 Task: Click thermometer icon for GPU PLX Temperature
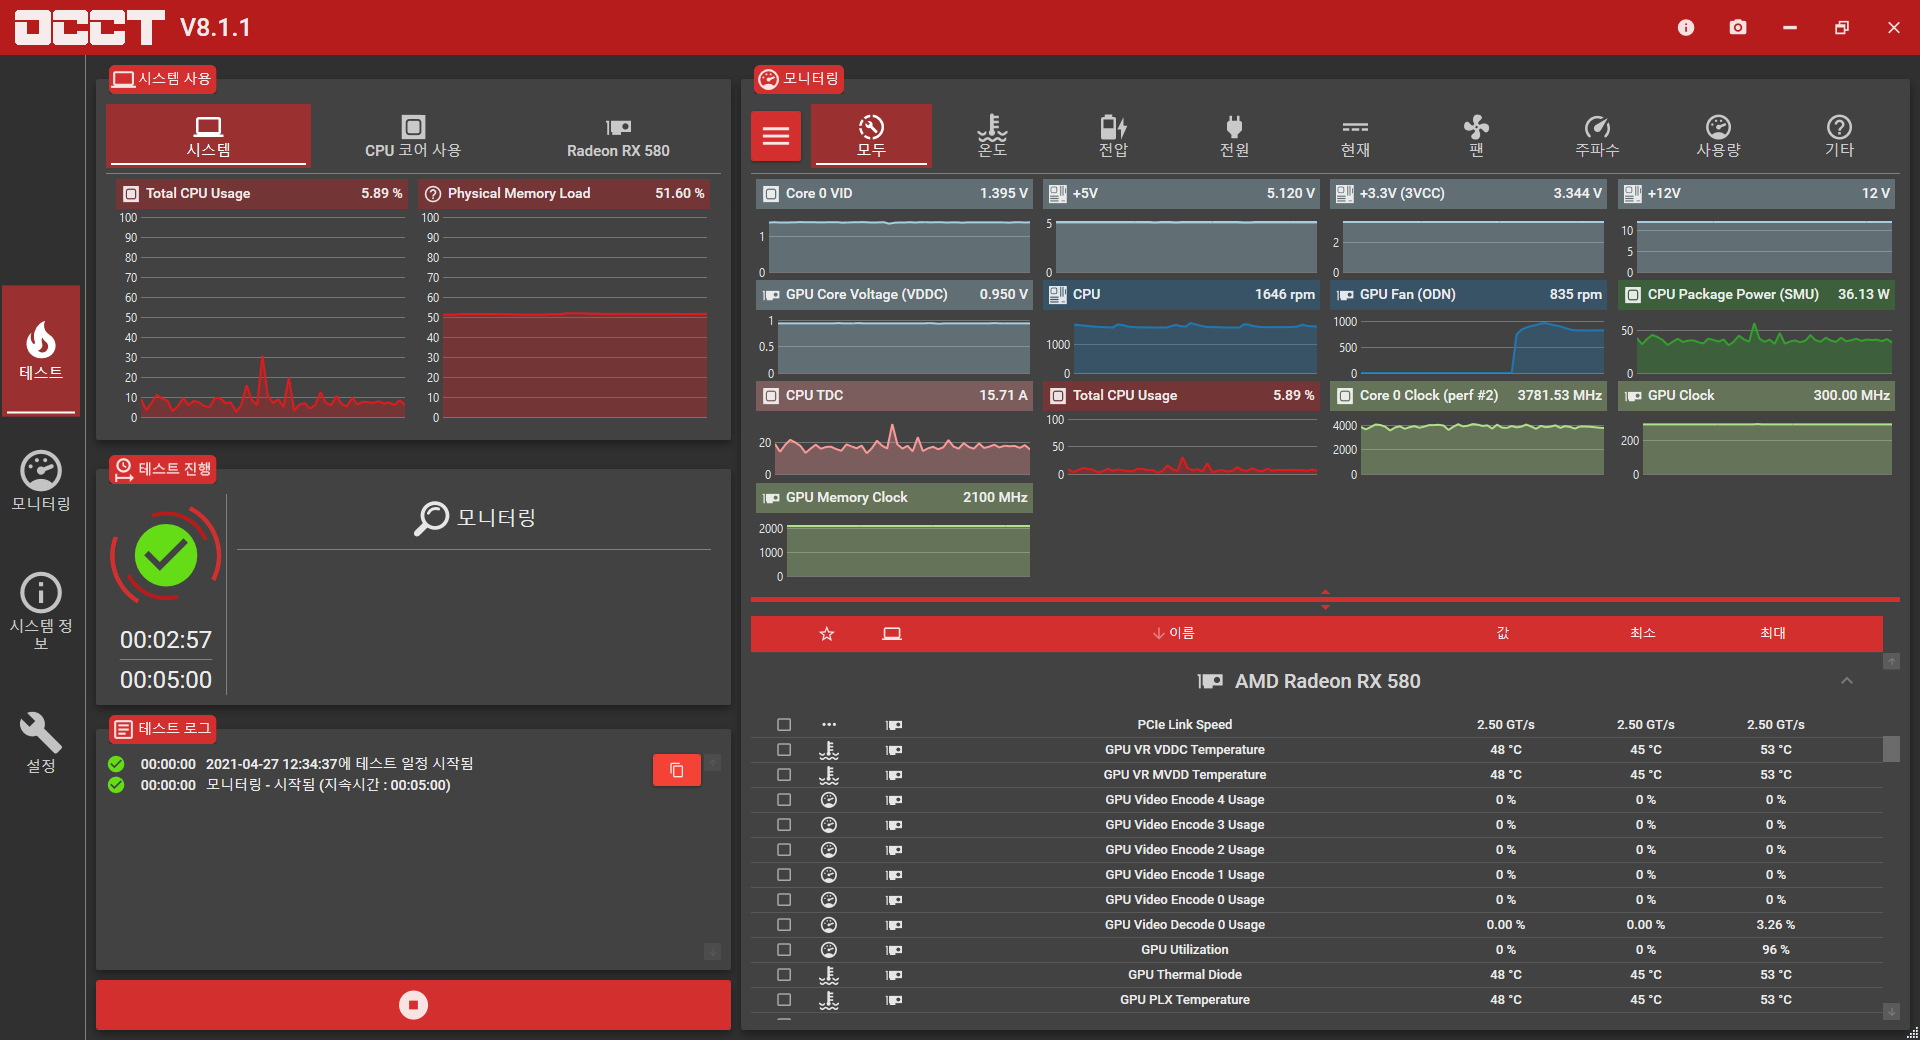coord(829,1000)
